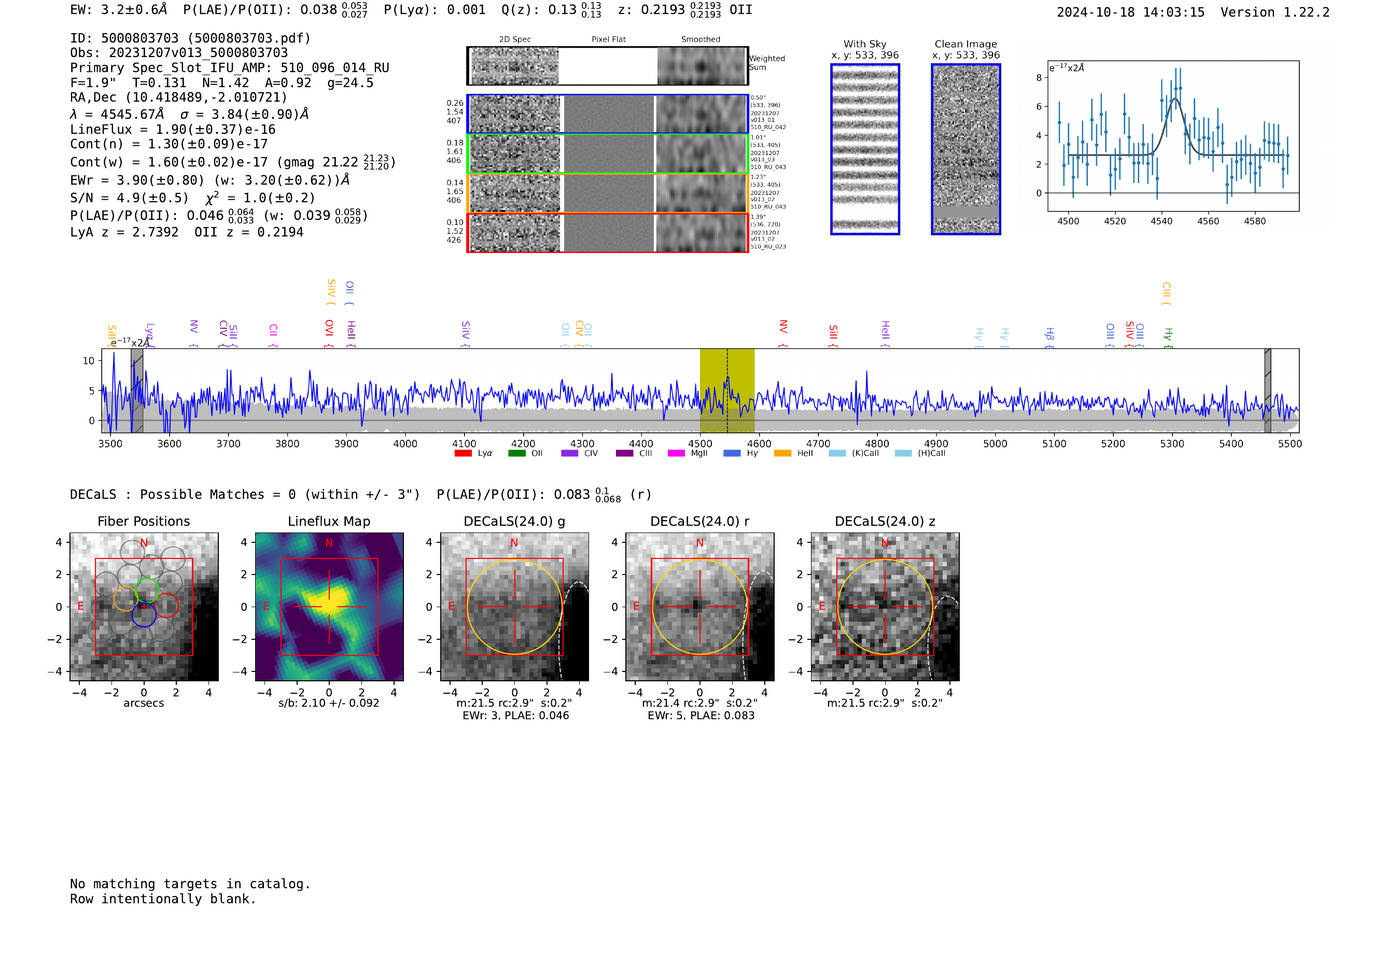Click the Primary Spec_Slot_IFU_AMP line
Image resolution: width=1400 pixels, height=953 pixels.
(x=230, y=68)
